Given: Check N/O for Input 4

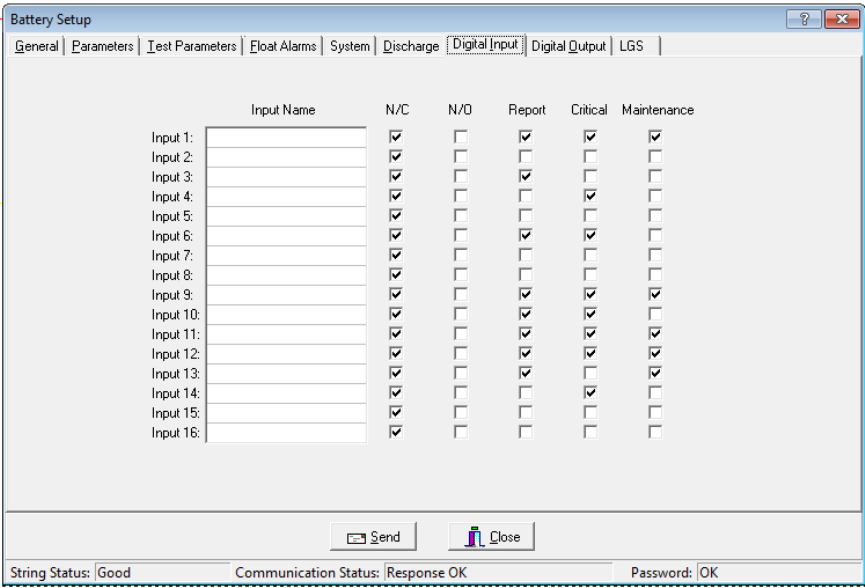Looking at the screenshot, I should tap(461, 196).
